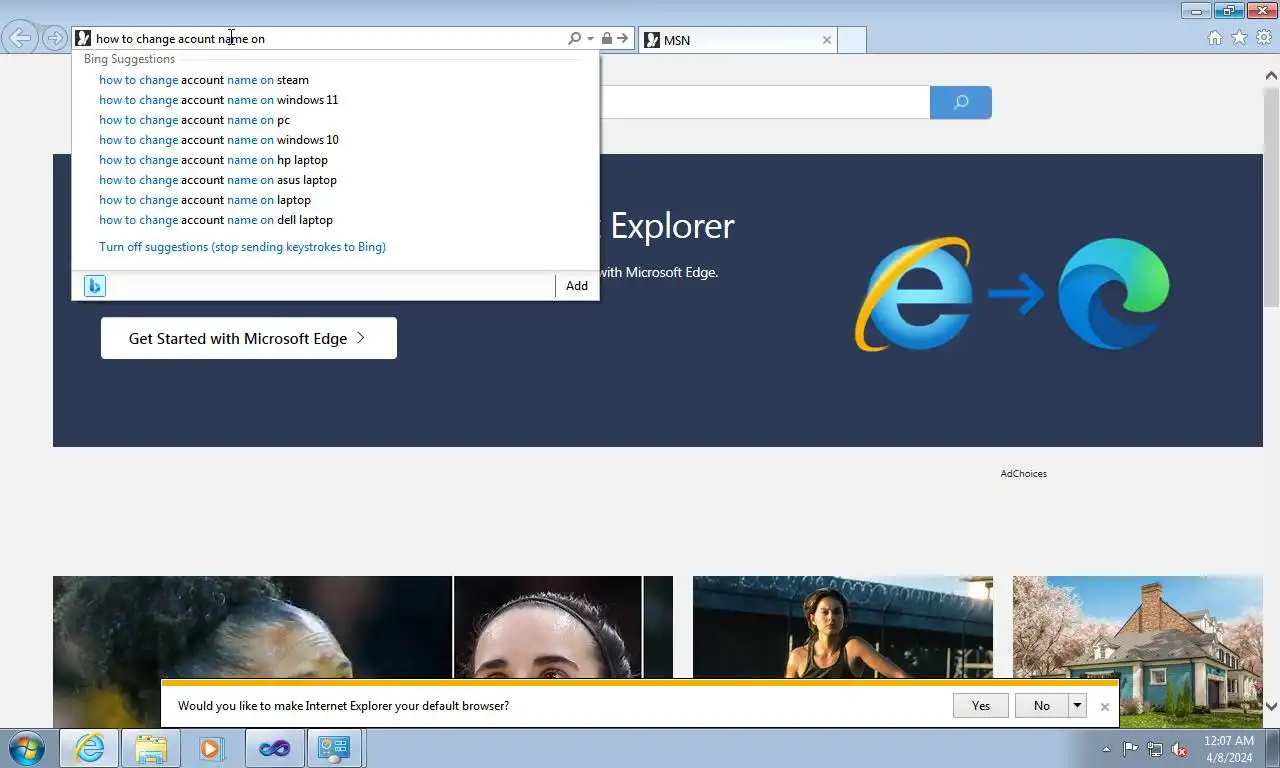
Task: Click the Internet Explorer logo image
Action: coord(913,294)
